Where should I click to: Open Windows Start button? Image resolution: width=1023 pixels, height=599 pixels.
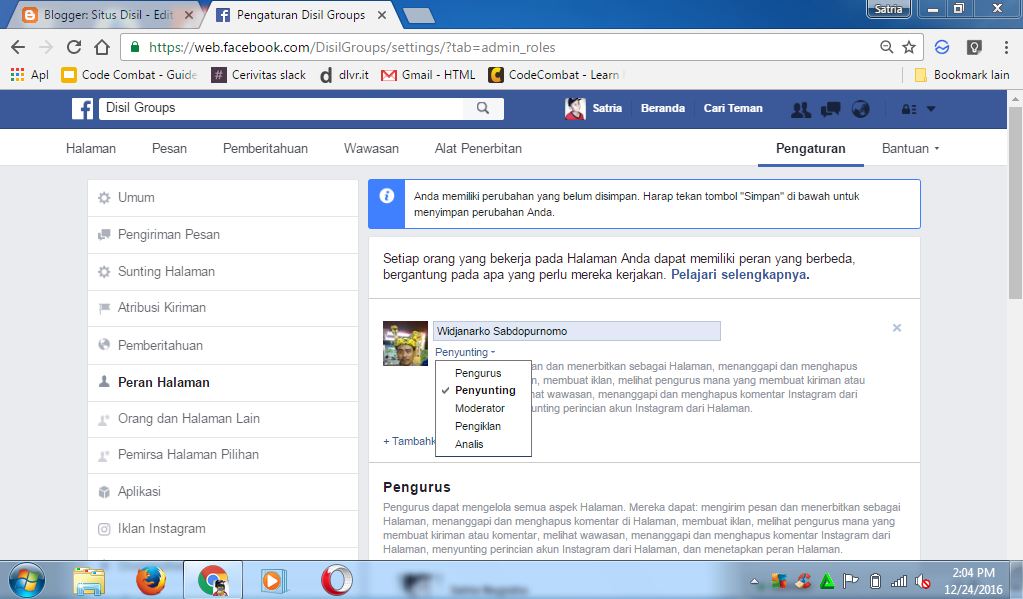coord(27,580)
